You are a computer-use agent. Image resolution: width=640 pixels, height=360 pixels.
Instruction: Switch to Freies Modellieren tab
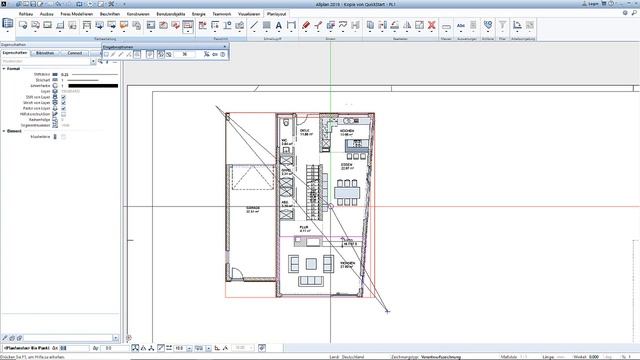click(x=77, y=14)
